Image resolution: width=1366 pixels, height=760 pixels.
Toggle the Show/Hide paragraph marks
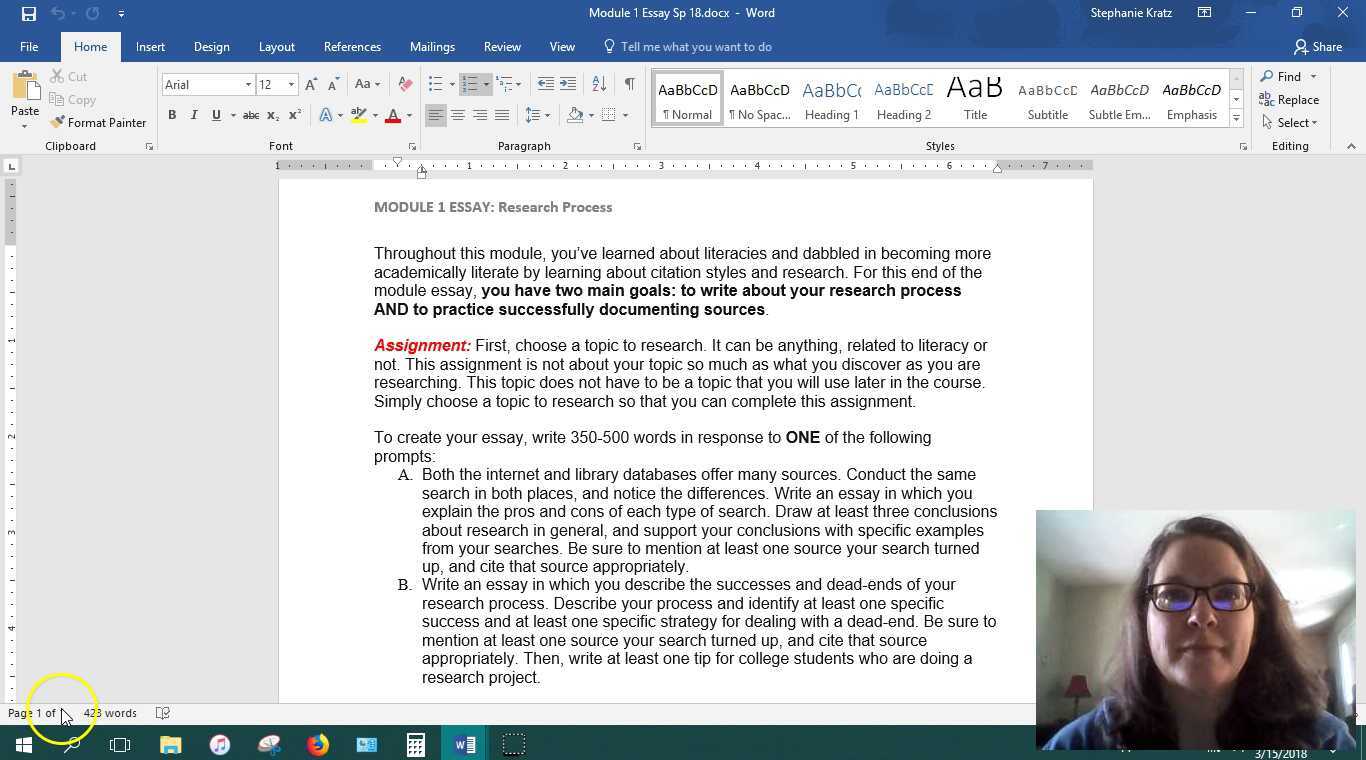pyautogui.click(x=629, y=84)
